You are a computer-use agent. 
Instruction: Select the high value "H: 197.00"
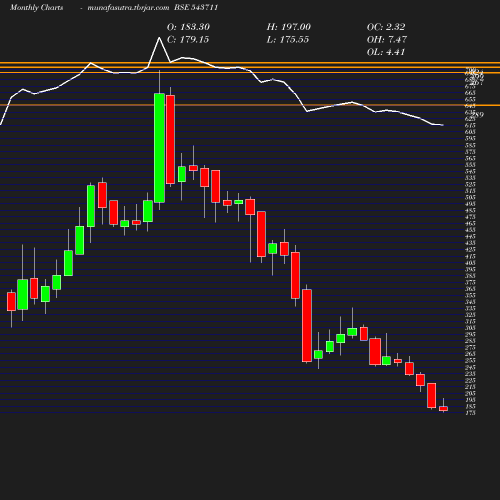(x=289, y=27)
